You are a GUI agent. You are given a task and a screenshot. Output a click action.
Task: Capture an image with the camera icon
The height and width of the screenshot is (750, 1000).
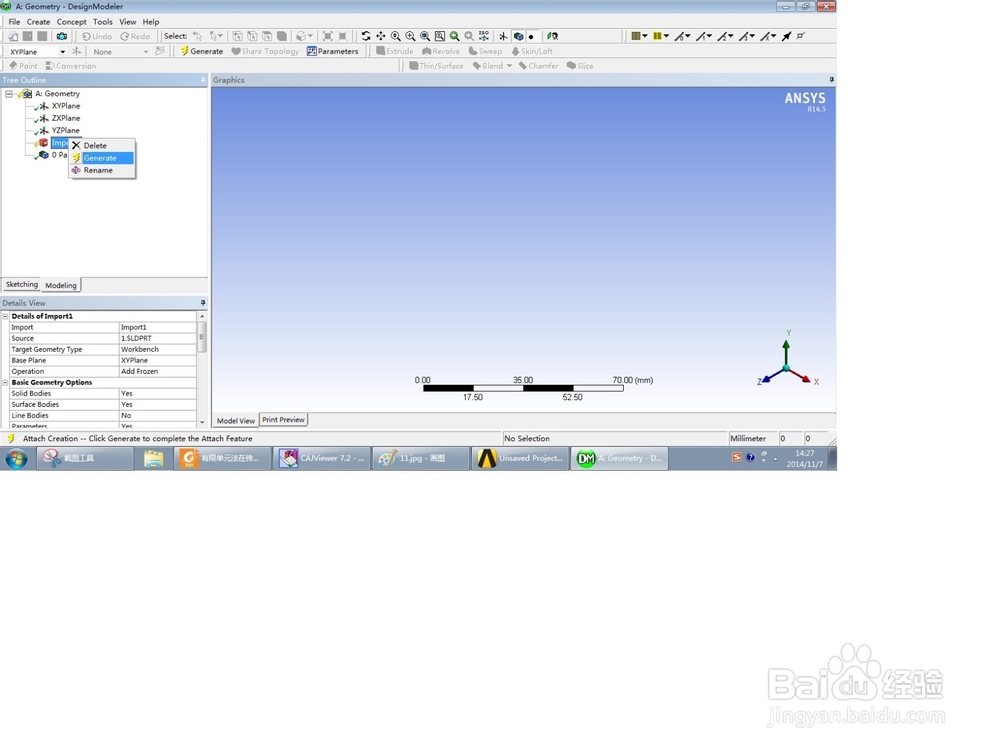point(62,36)
